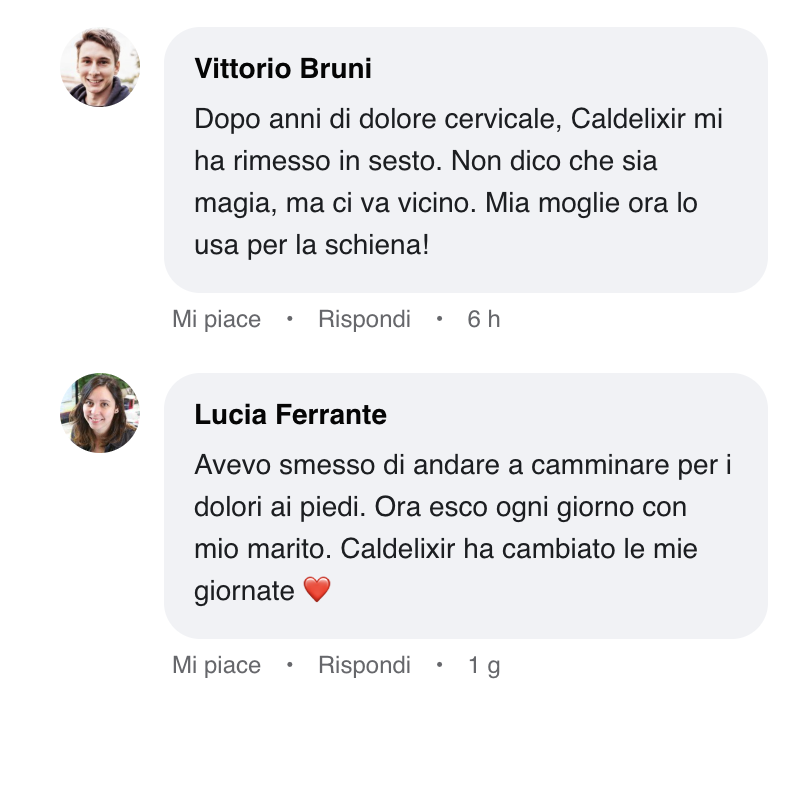Like Vittorio Bruni's comment with Mi piace

click(x=216, y=319)
